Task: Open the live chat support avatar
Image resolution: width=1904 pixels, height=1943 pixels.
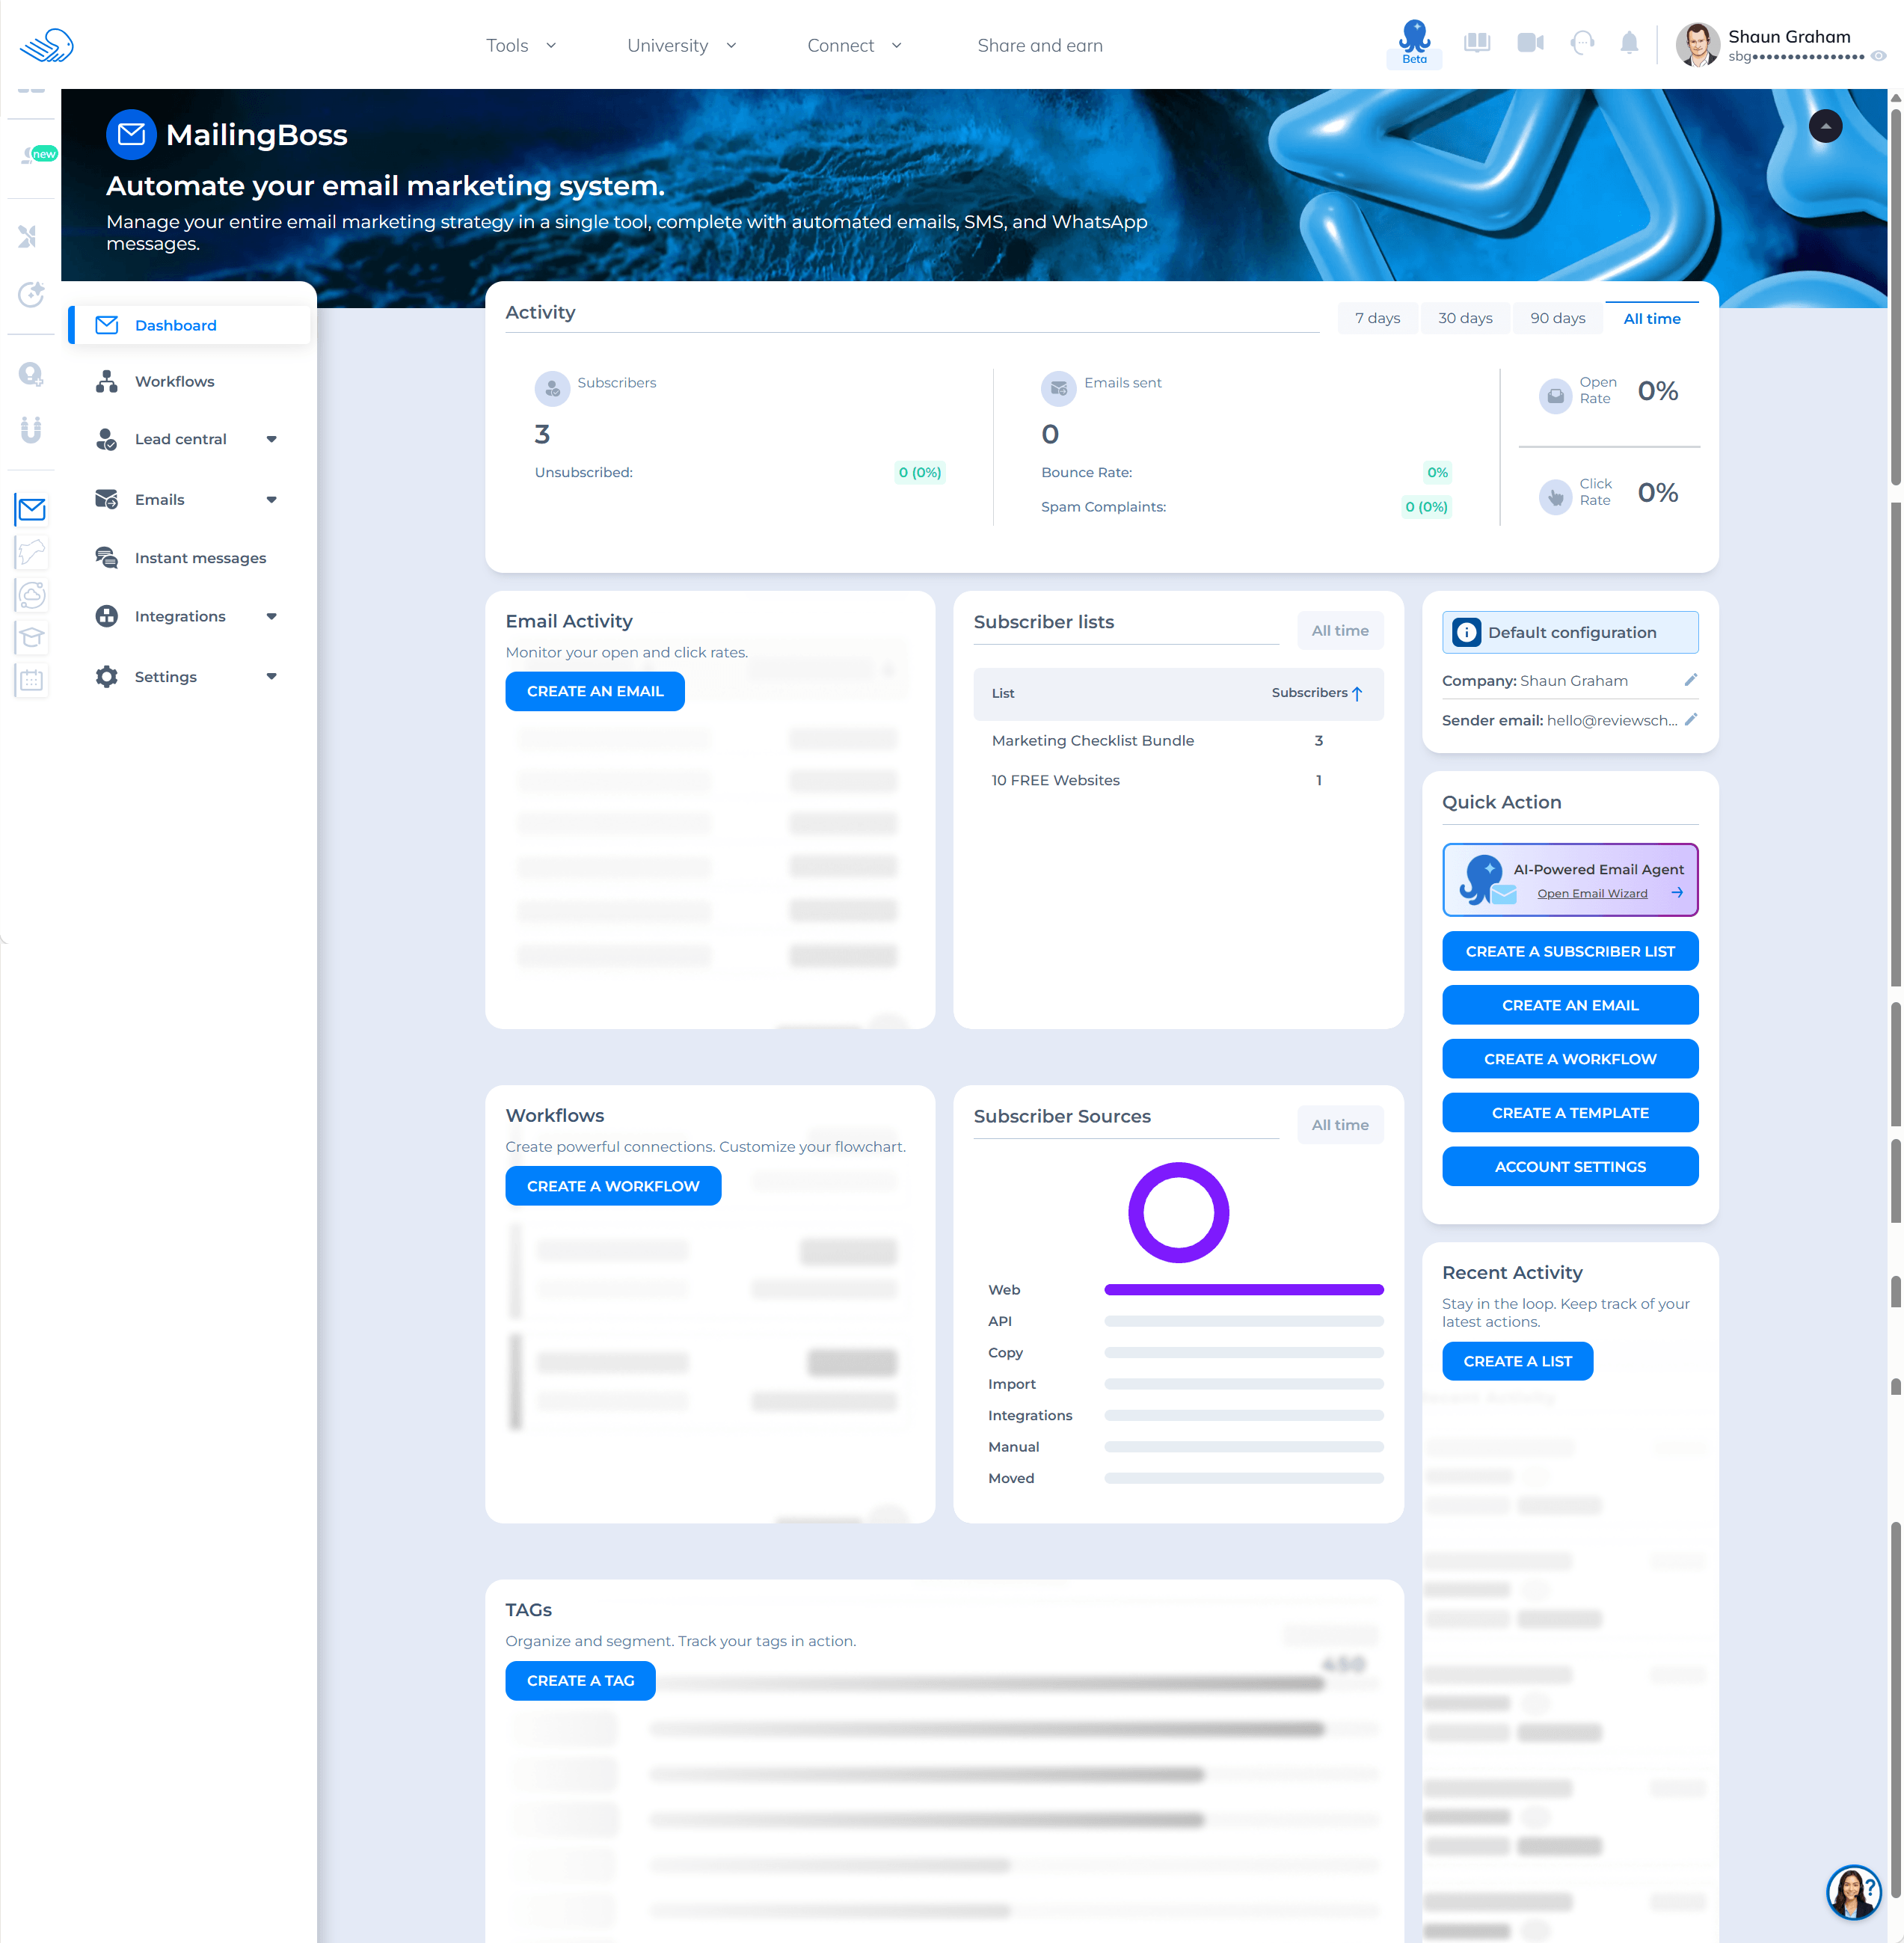Action: coord(1853,1891)
